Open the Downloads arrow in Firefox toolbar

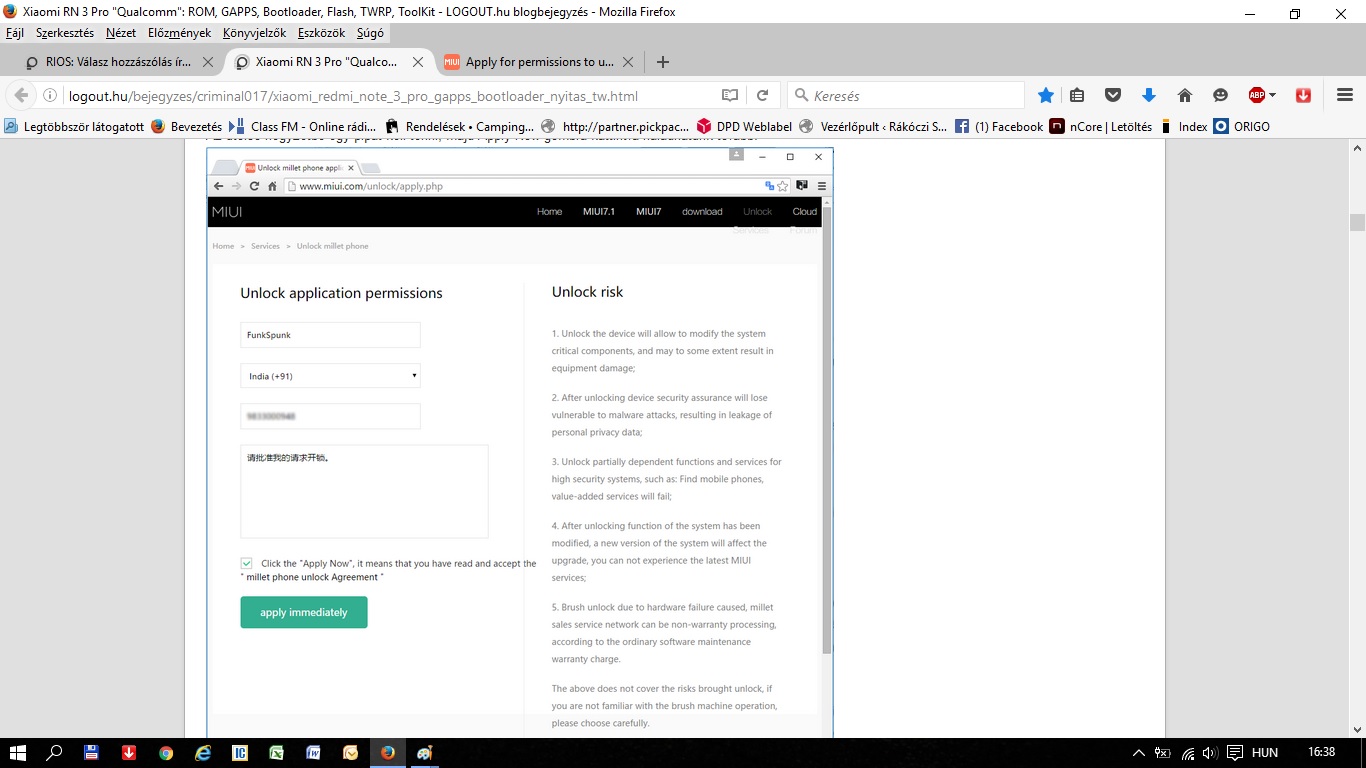pos(1149,95)
